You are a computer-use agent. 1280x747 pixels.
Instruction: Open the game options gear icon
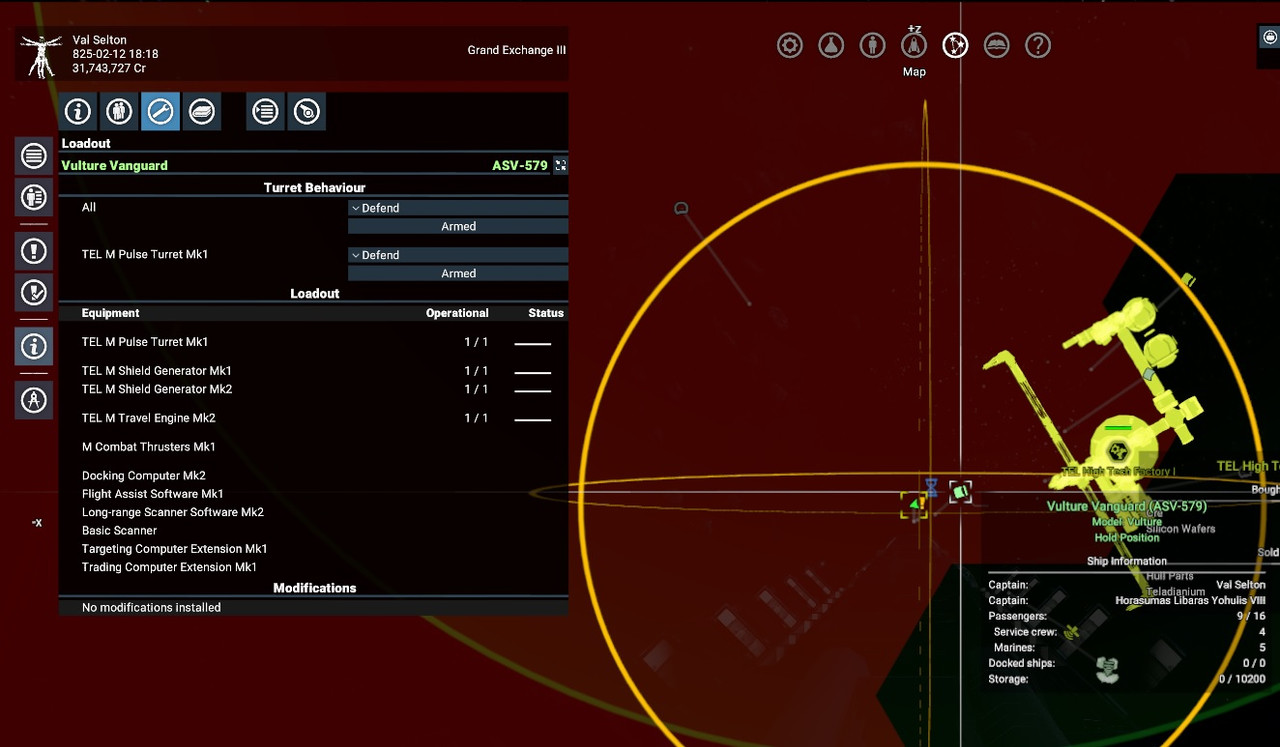coord(790,45)
